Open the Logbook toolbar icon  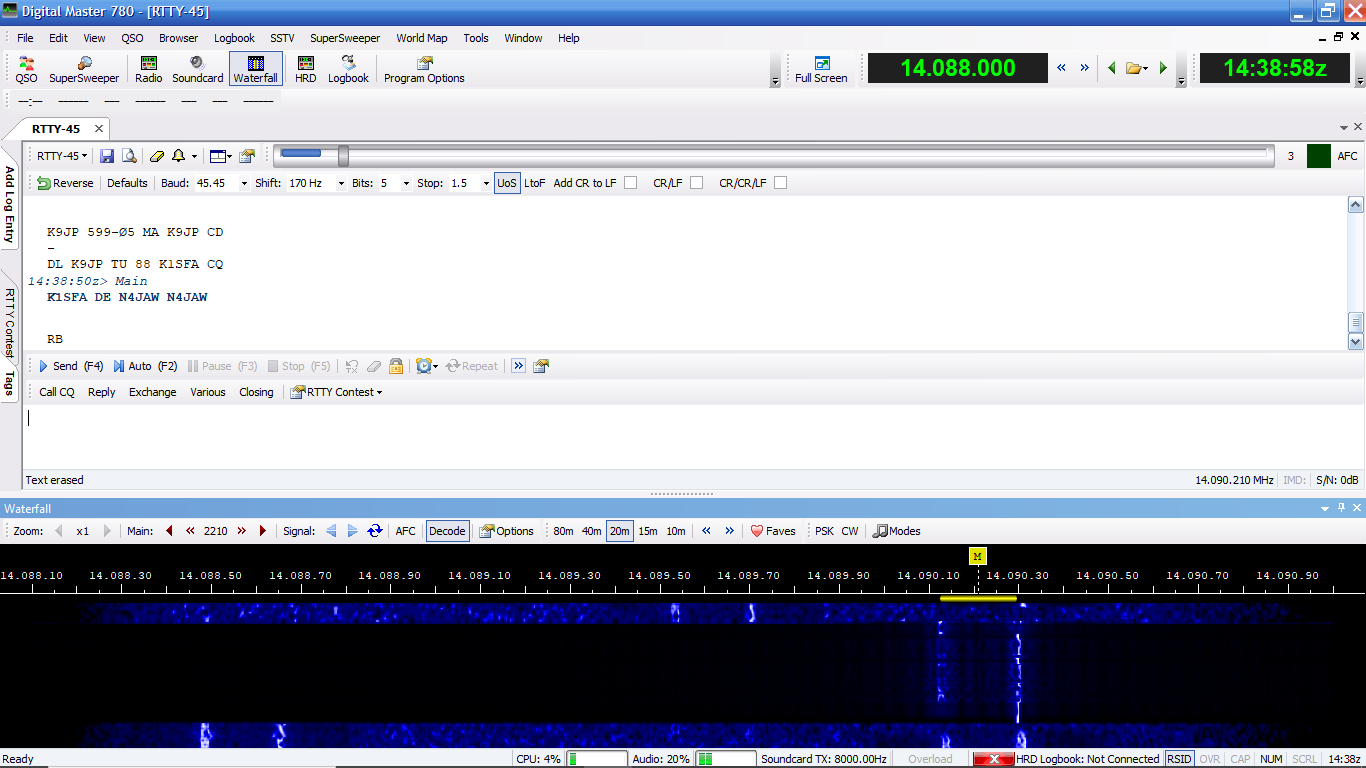(348, 69)
